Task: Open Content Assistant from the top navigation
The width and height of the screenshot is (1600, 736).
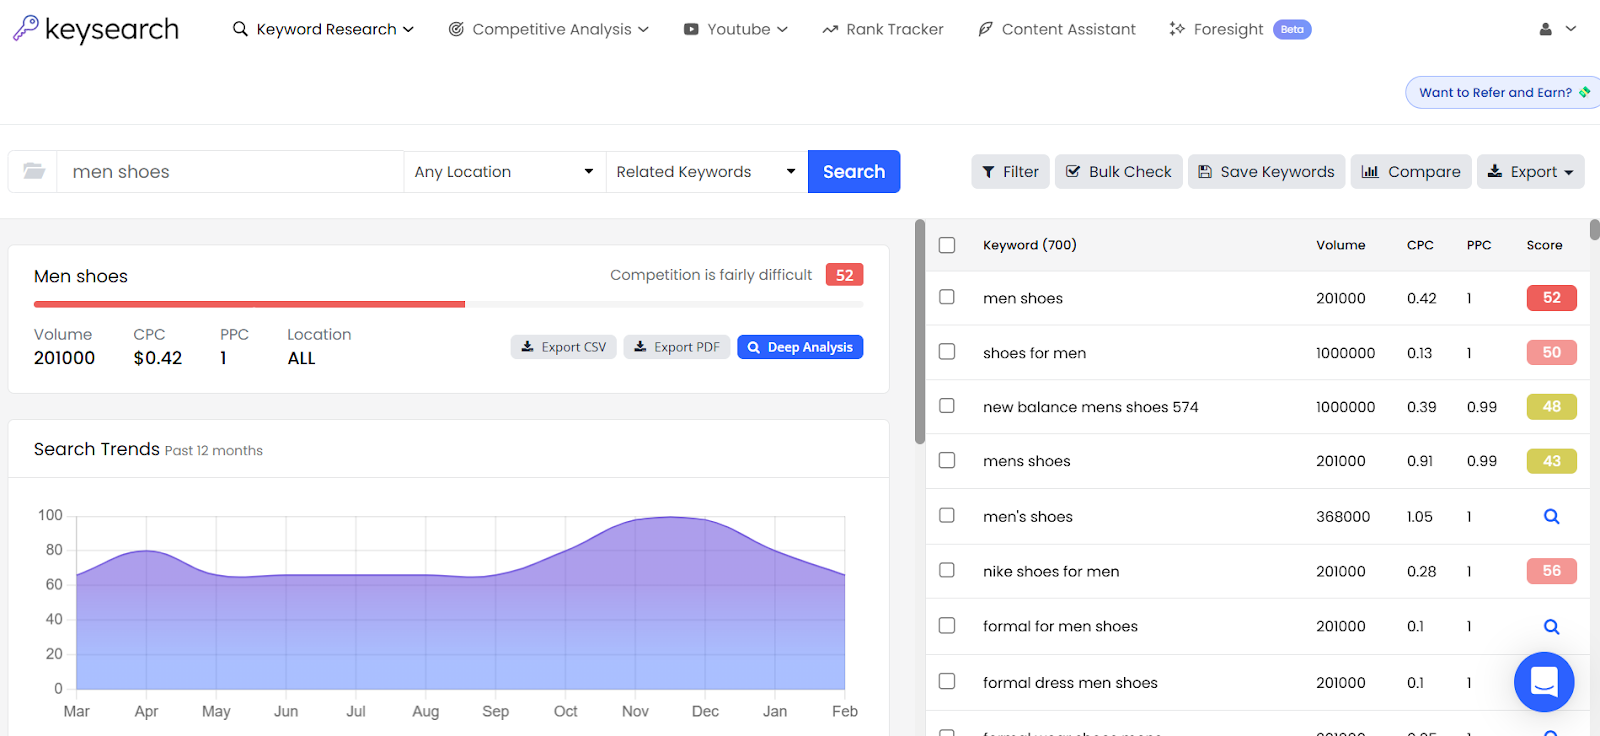Action: 1057,29
